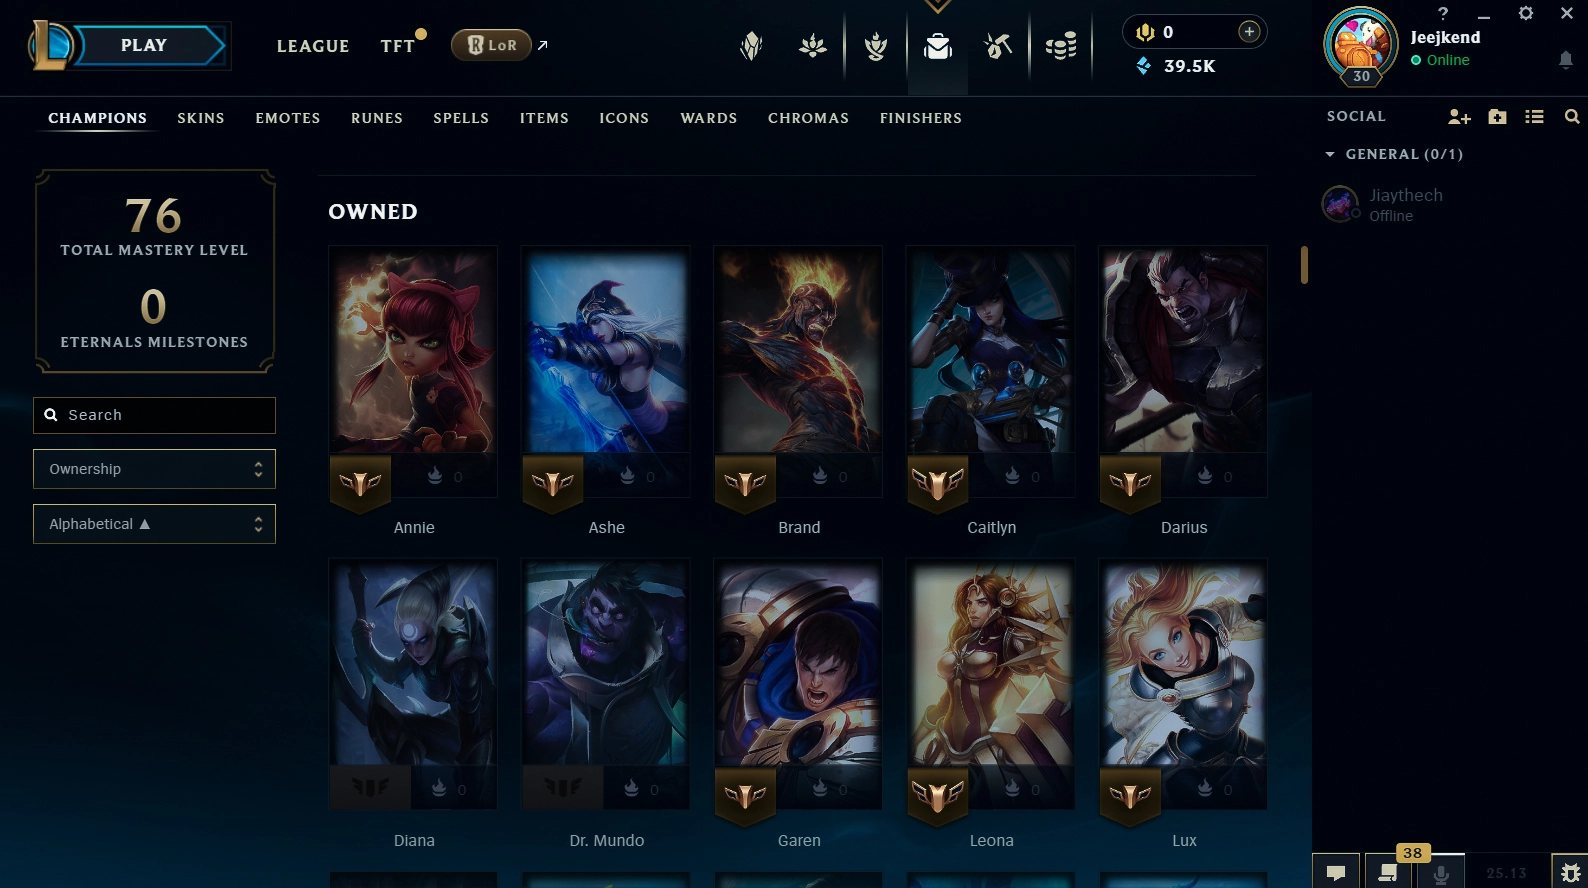
Task: Open the Store coins icon
Action: click(x=1060, y=46)
